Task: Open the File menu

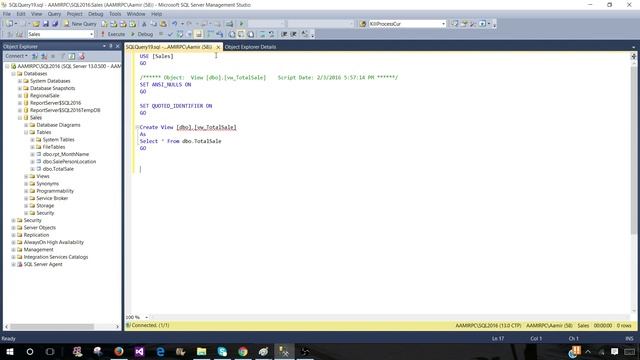Action: (7, 14)
